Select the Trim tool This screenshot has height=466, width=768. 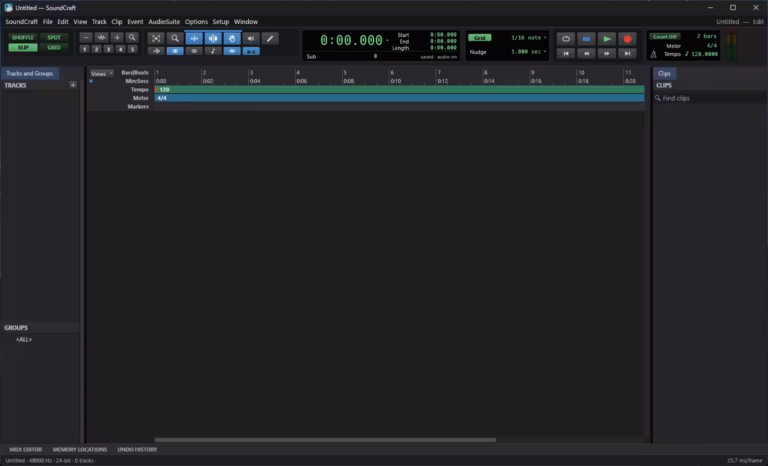tap(194, 39)
